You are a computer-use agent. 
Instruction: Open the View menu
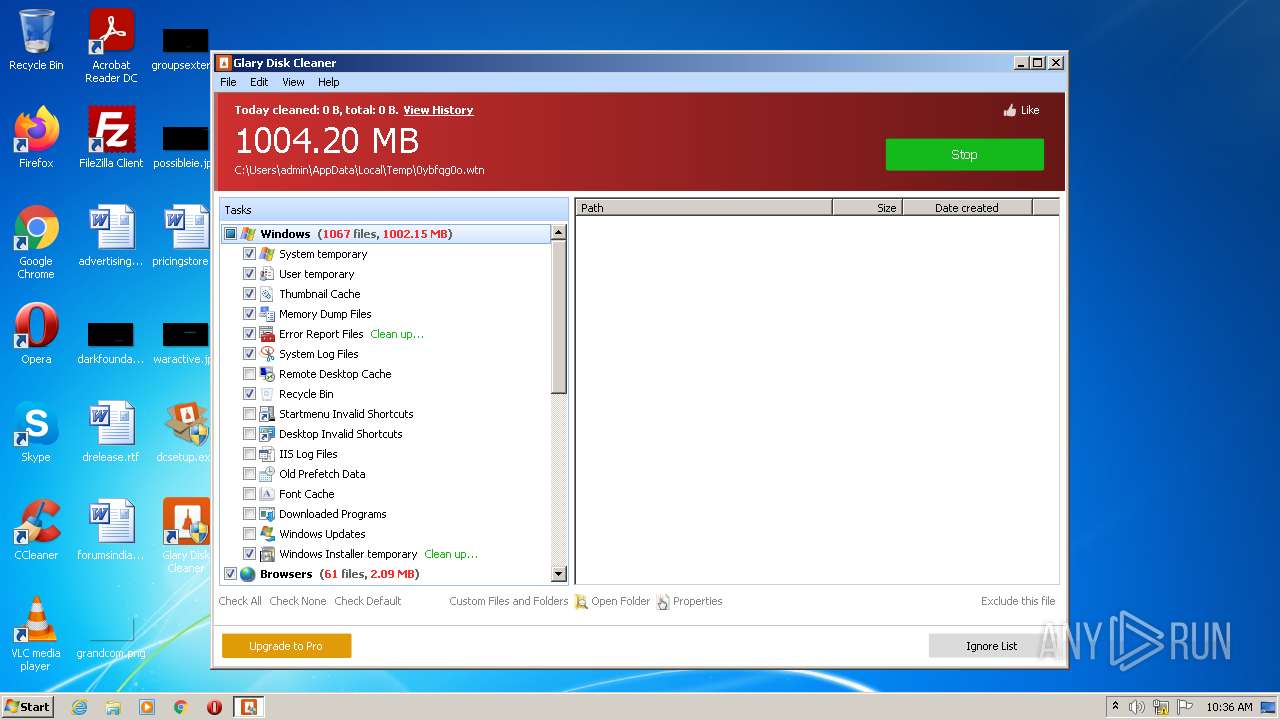pos(293,82)
